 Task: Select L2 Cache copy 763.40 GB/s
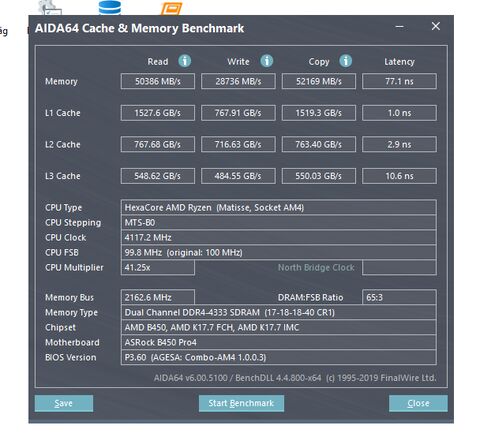click(319, 144)
